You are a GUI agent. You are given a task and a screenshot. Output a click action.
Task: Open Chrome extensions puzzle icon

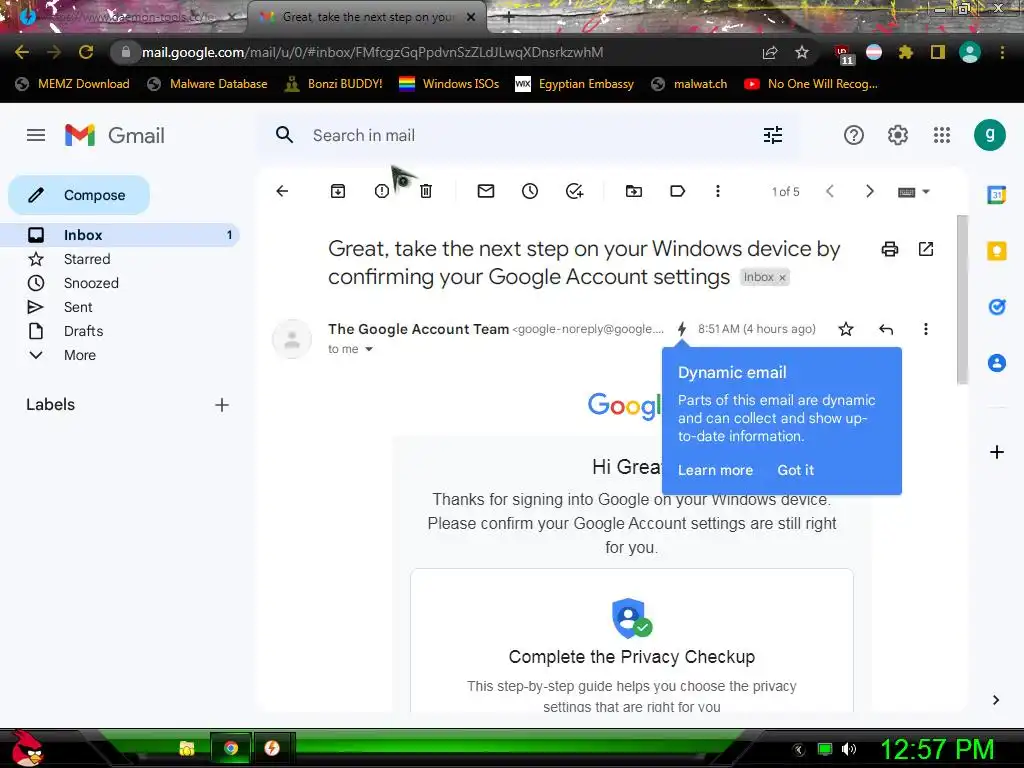(x=905, y=52)
